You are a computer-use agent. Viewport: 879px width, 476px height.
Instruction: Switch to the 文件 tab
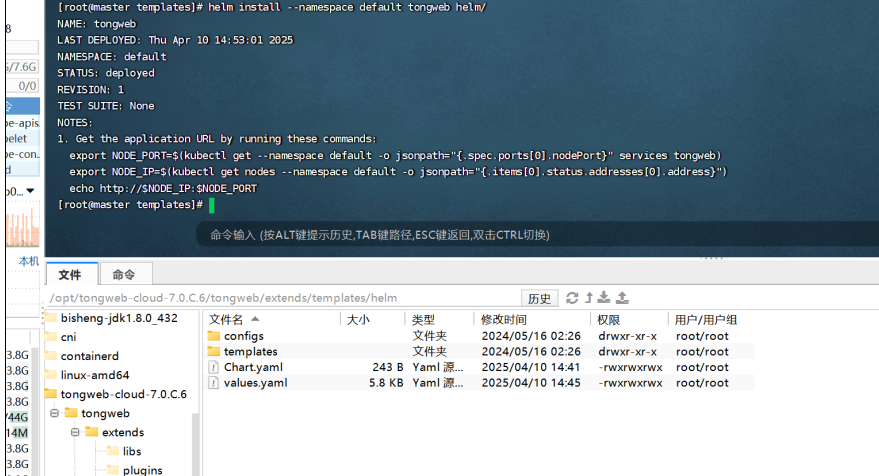(x=71, y=274)
